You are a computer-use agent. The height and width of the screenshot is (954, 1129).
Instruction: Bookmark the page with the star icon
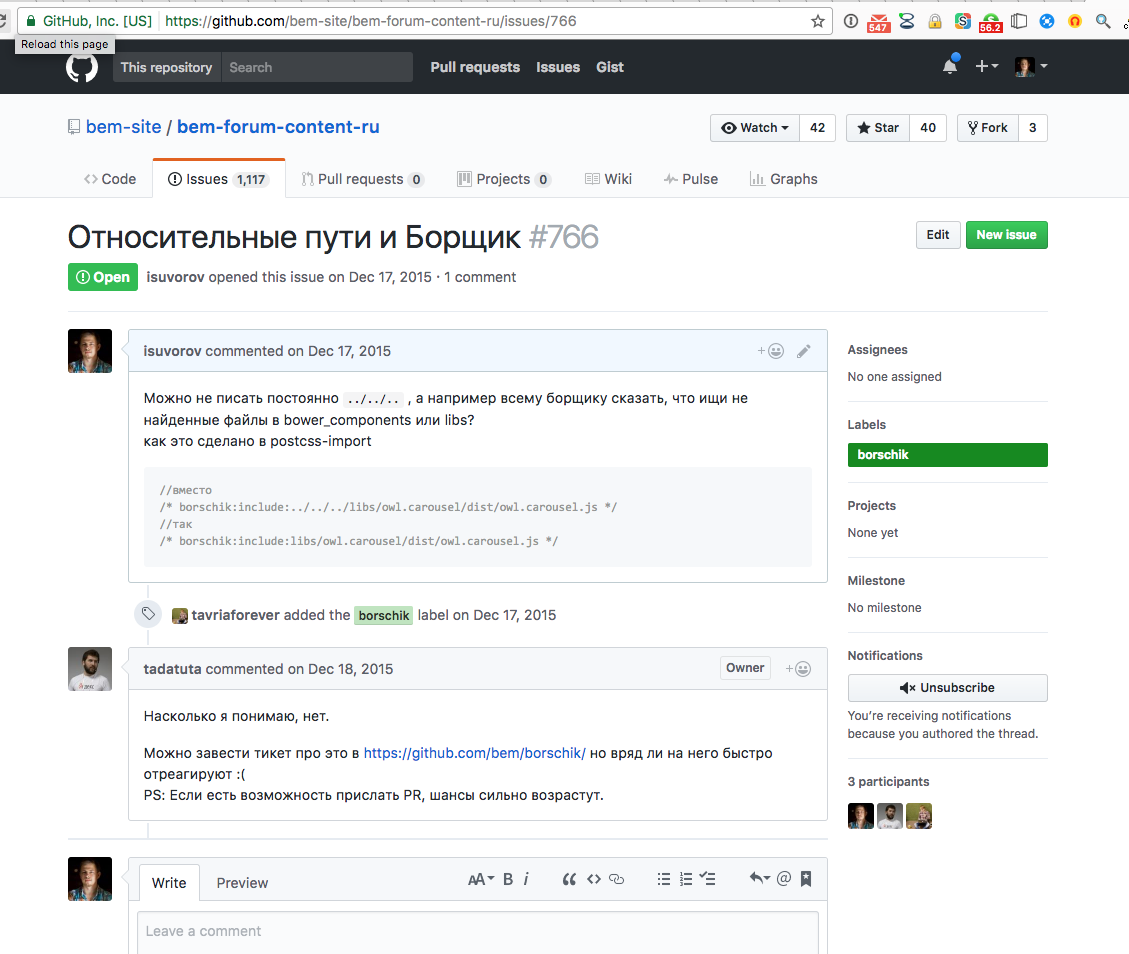(817, 21)
